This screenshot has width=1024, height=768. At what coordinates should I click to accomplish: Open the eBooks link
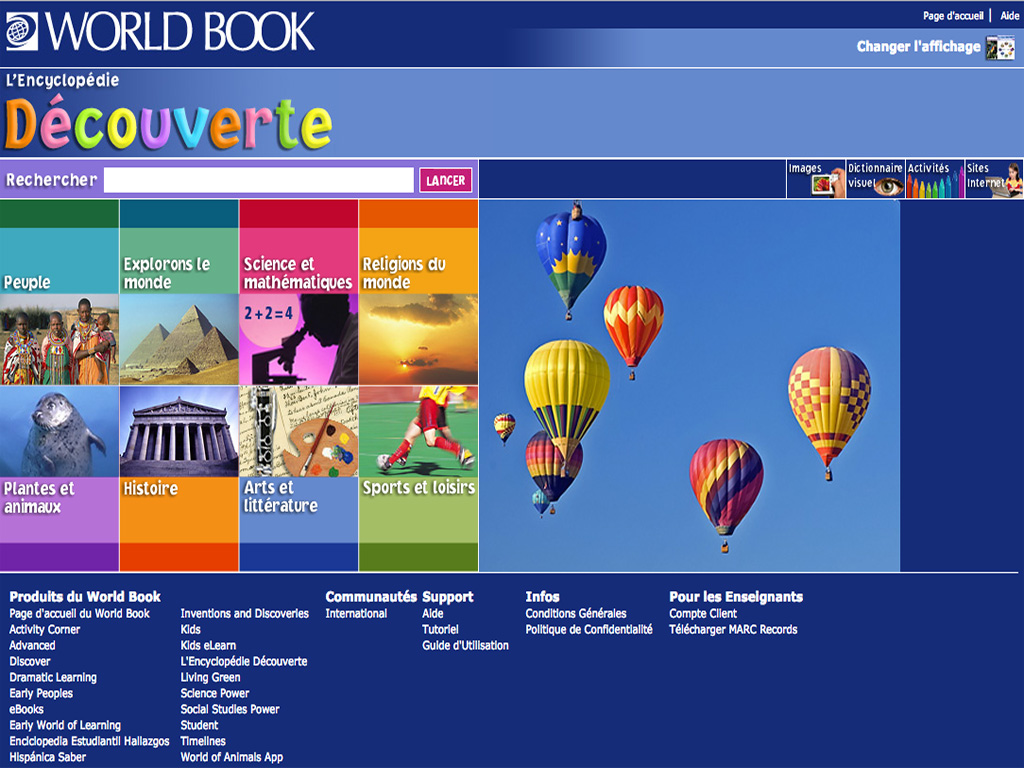pos(26,709)
